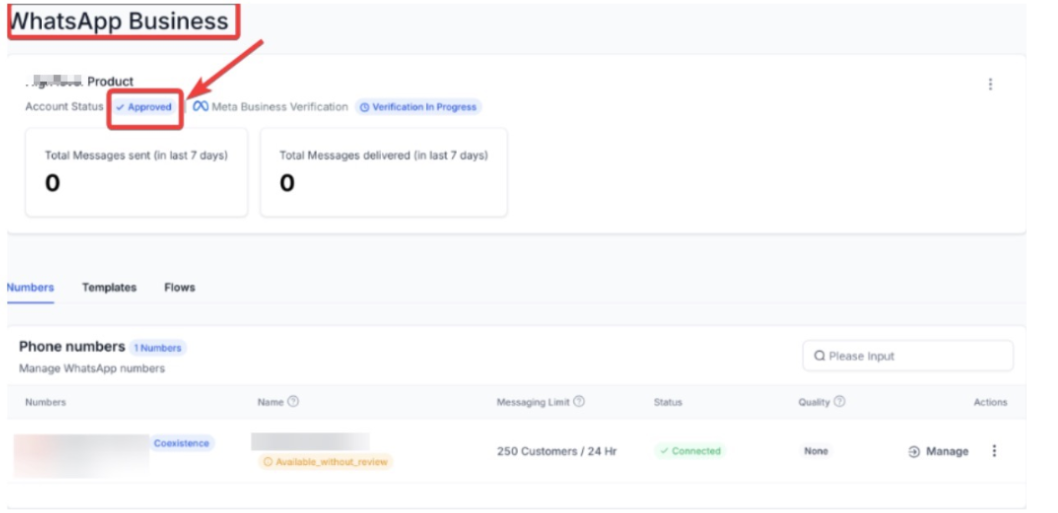This screenshot has height=513, width=1058.
Task: Click the Available_without_review warning icon
Action: pos(268,462)
